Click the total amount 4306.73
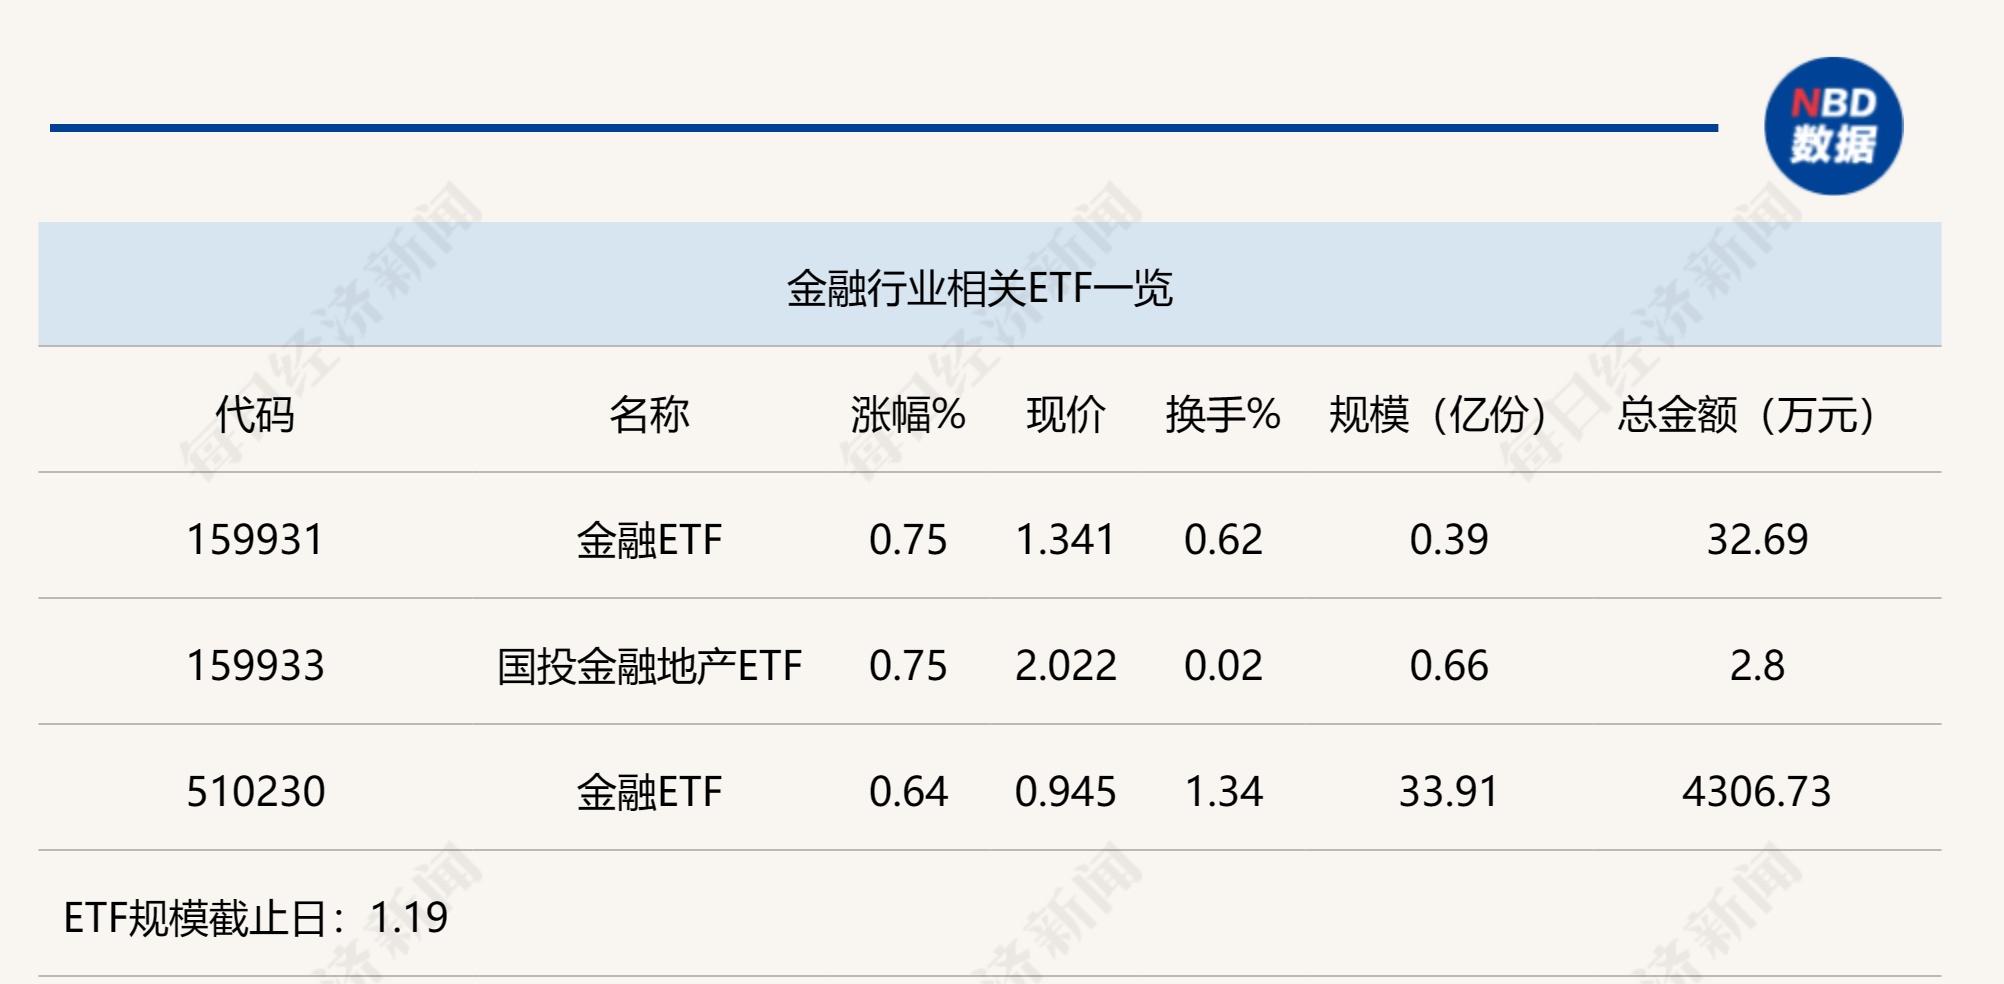 pyautogui.click(x=1757, y=792)
